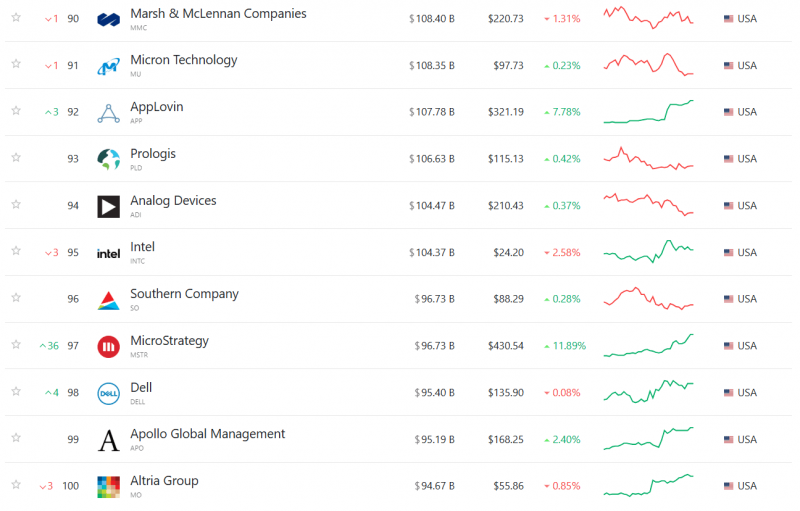Open the MicroStrategy company page
Screen dimensions: 800x511
click(x=169, y=341)
